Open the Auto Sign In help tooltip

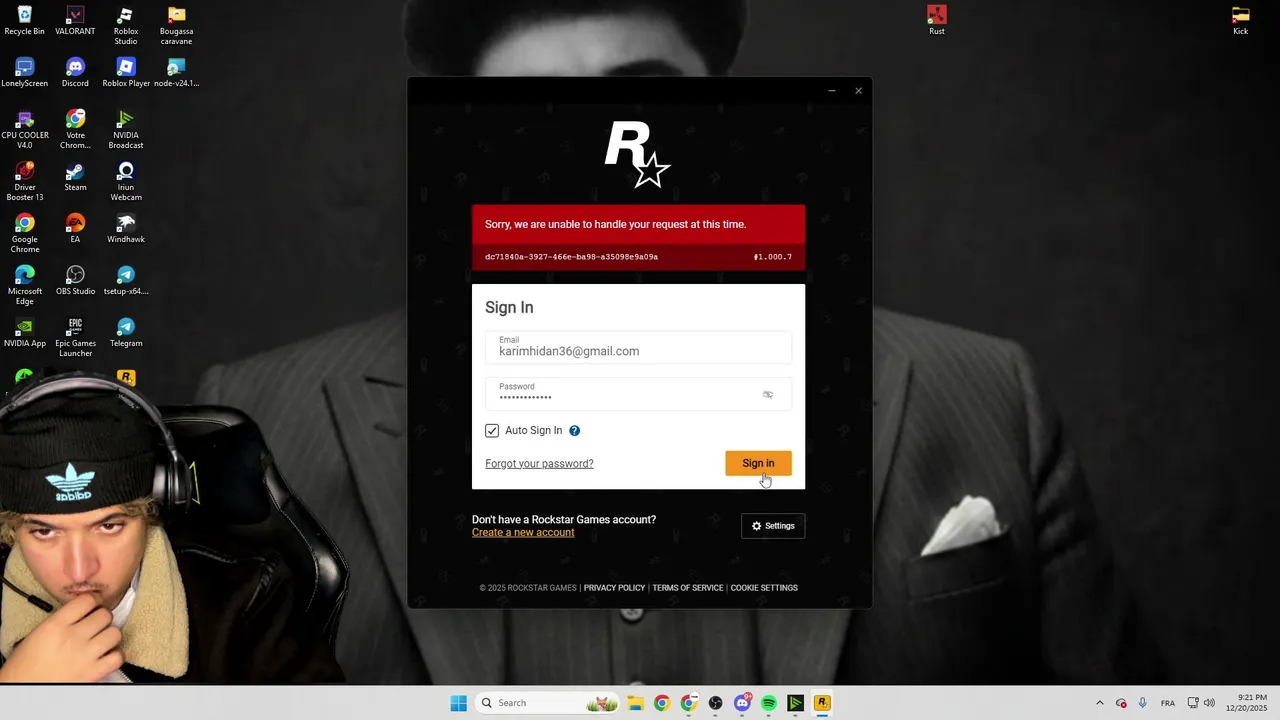[574, 431]
